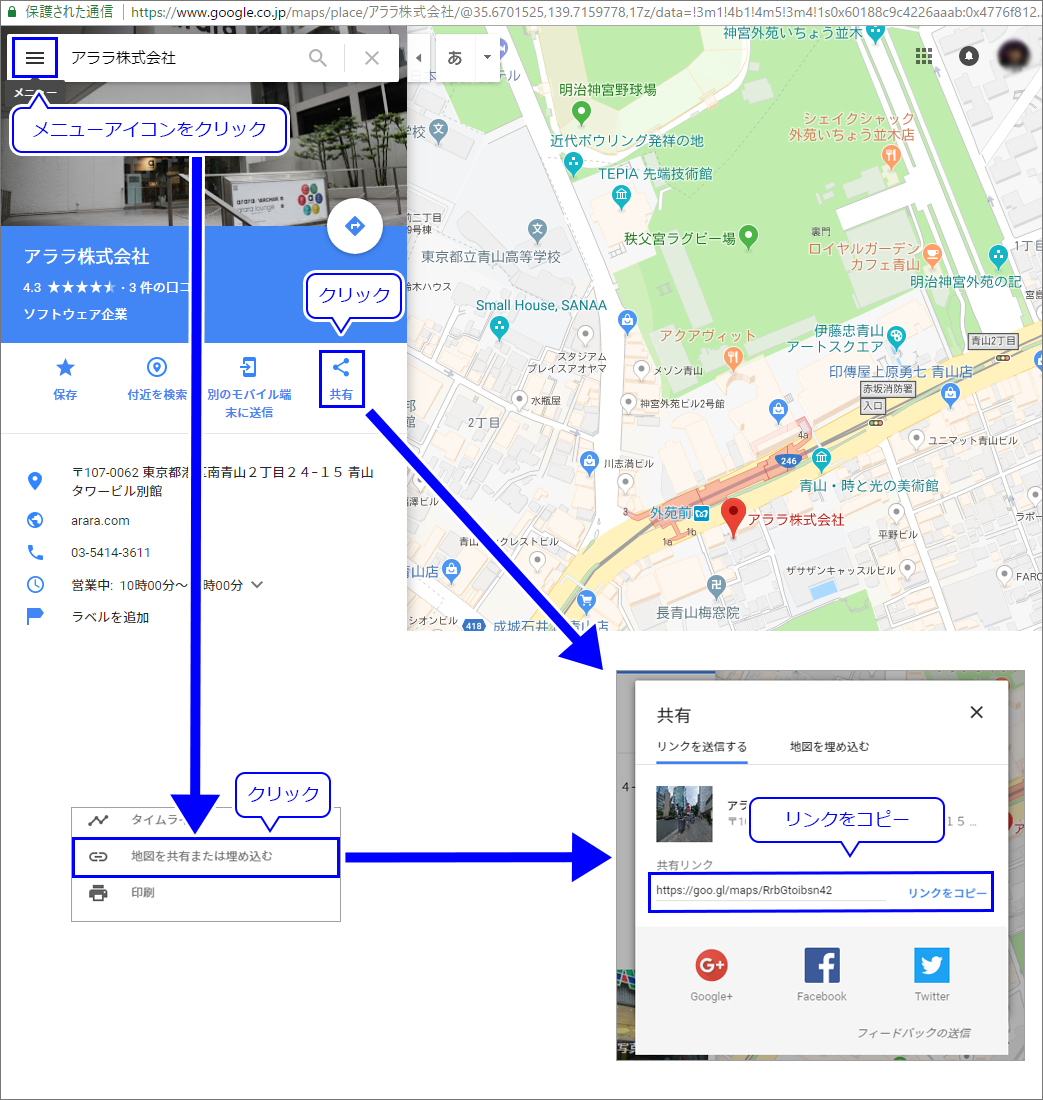Click the TEPIA 先端技術館 museum marker
The height and width of the screenshot is (1100, 1043).
(x=621, y=197)
